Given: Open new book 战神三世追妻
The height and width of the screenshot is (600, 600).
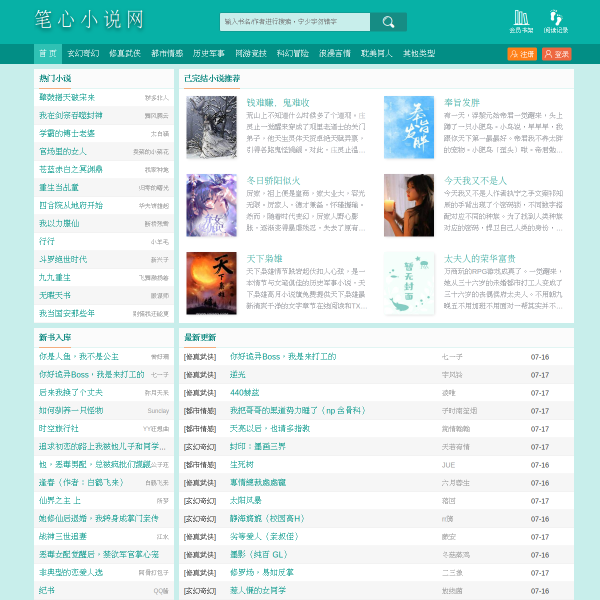Looking at the screenshot, I should coord(63,536).
